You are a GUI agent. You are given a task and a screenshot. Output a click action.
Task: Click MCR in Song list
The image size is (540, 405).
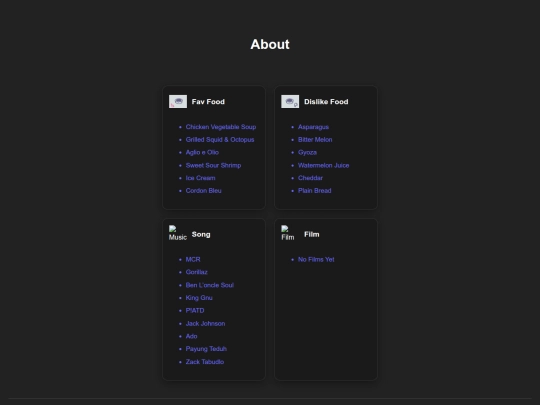pos(193,260)
